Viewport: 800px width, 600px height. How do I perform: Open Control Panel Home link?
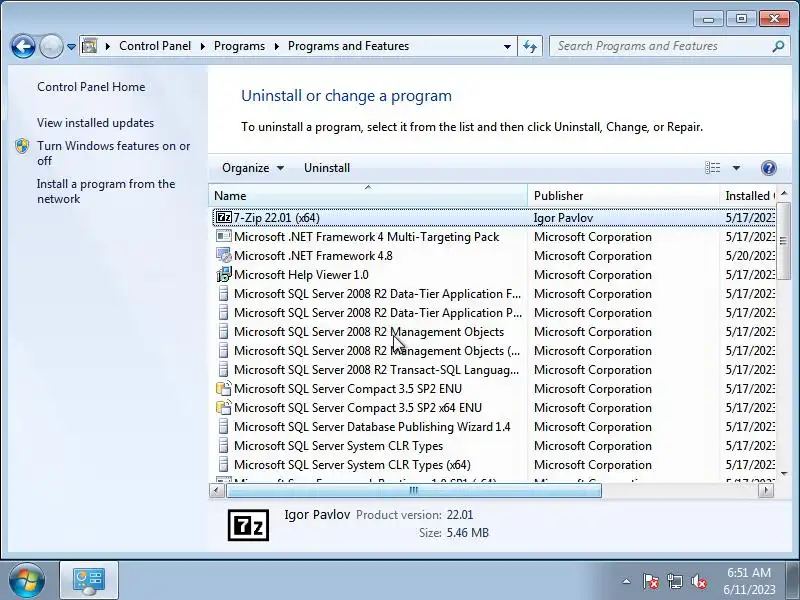pos(91,87)
